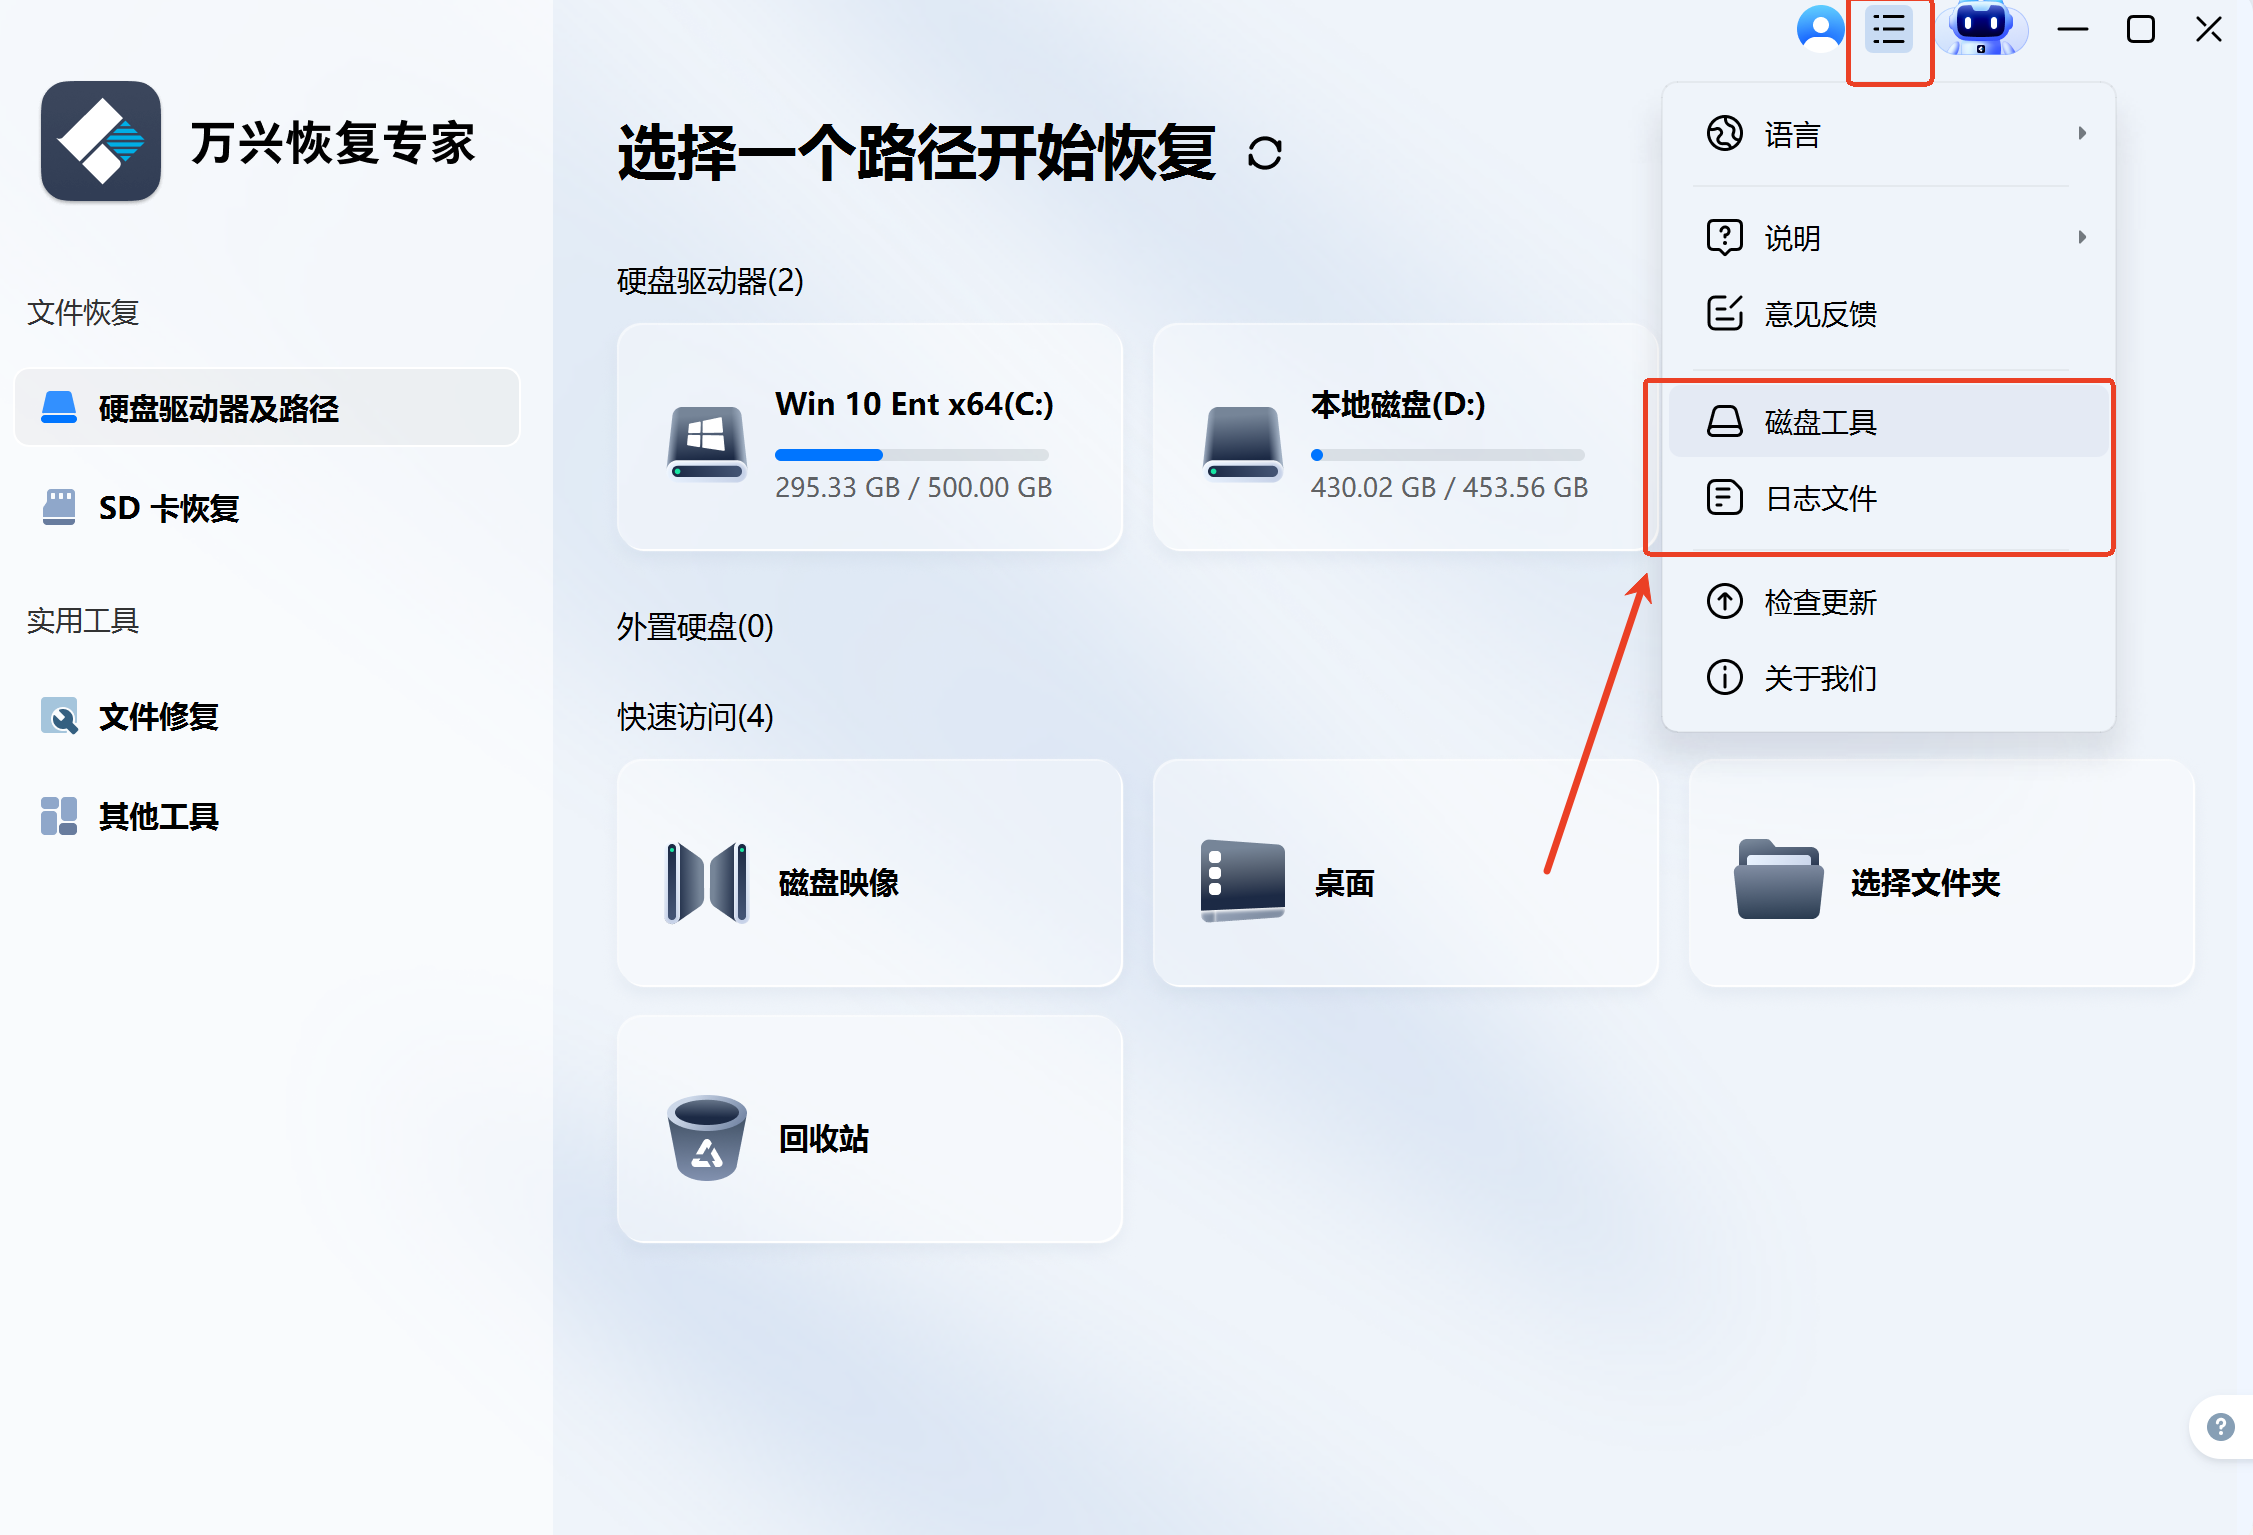The image size is (2253, 1535).
Task: Click the hard drive icon in sidebar
Action: click(59, 407)
